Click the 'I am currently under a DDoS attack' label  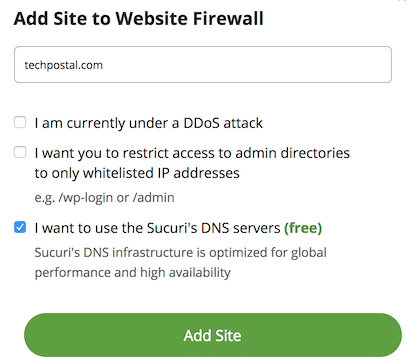149,123
